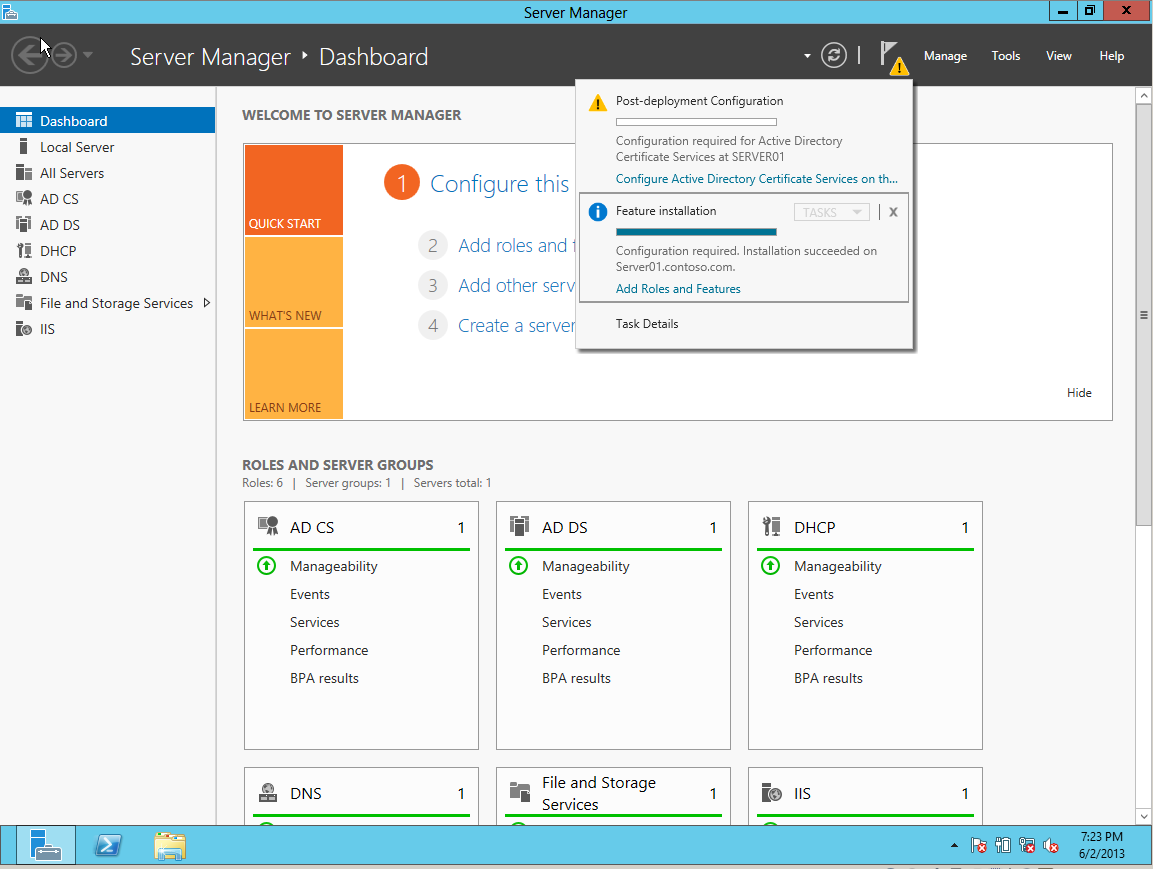Click the DHCP role tile header
The width and height of the screenshot is (1153, 869).
click(x=865, y=527)
